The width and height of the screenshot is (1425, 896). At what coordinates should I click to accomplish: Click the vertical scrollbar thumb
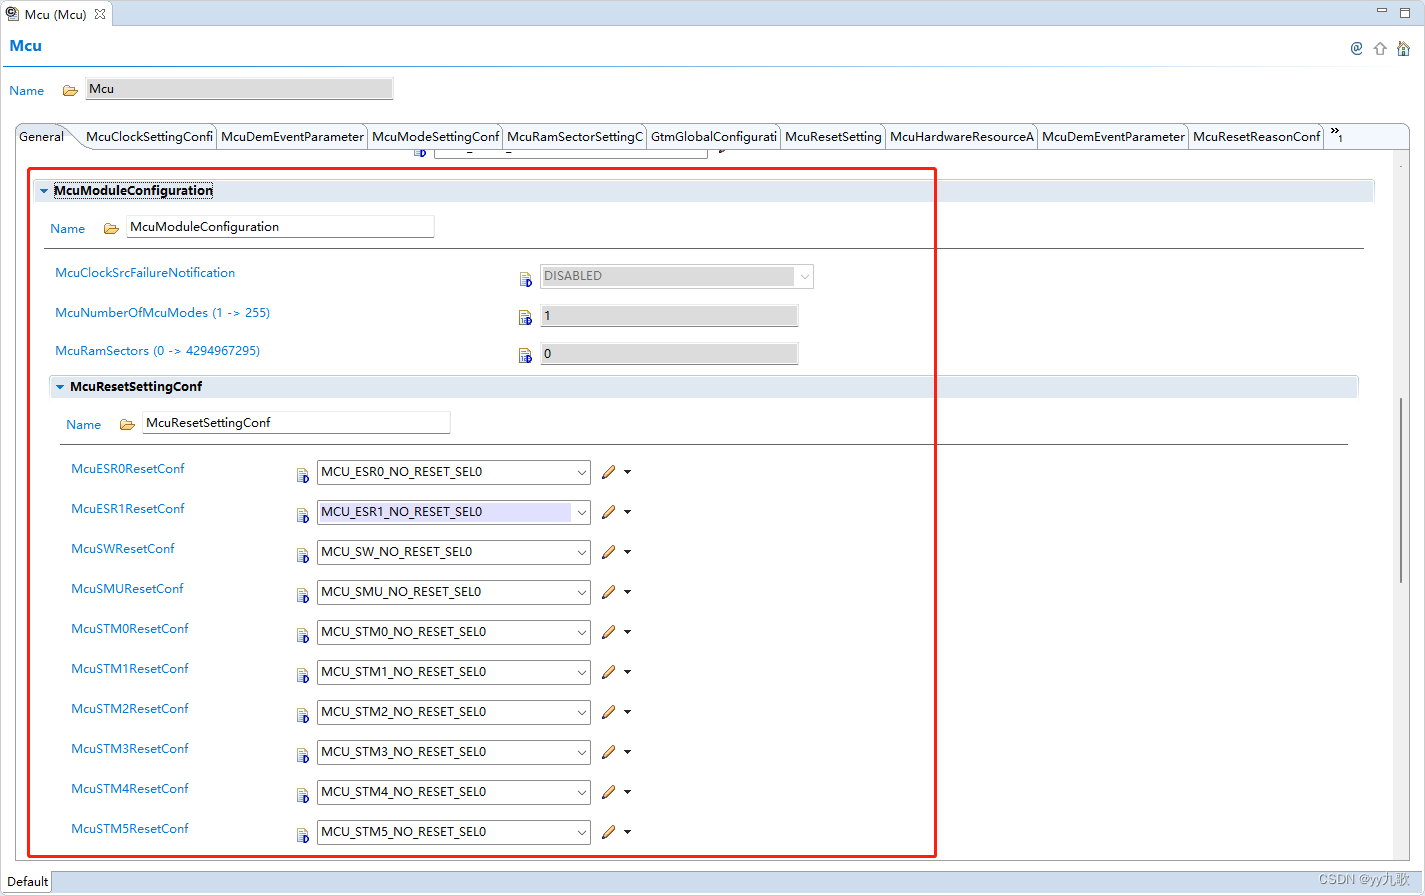(1401, 490)
